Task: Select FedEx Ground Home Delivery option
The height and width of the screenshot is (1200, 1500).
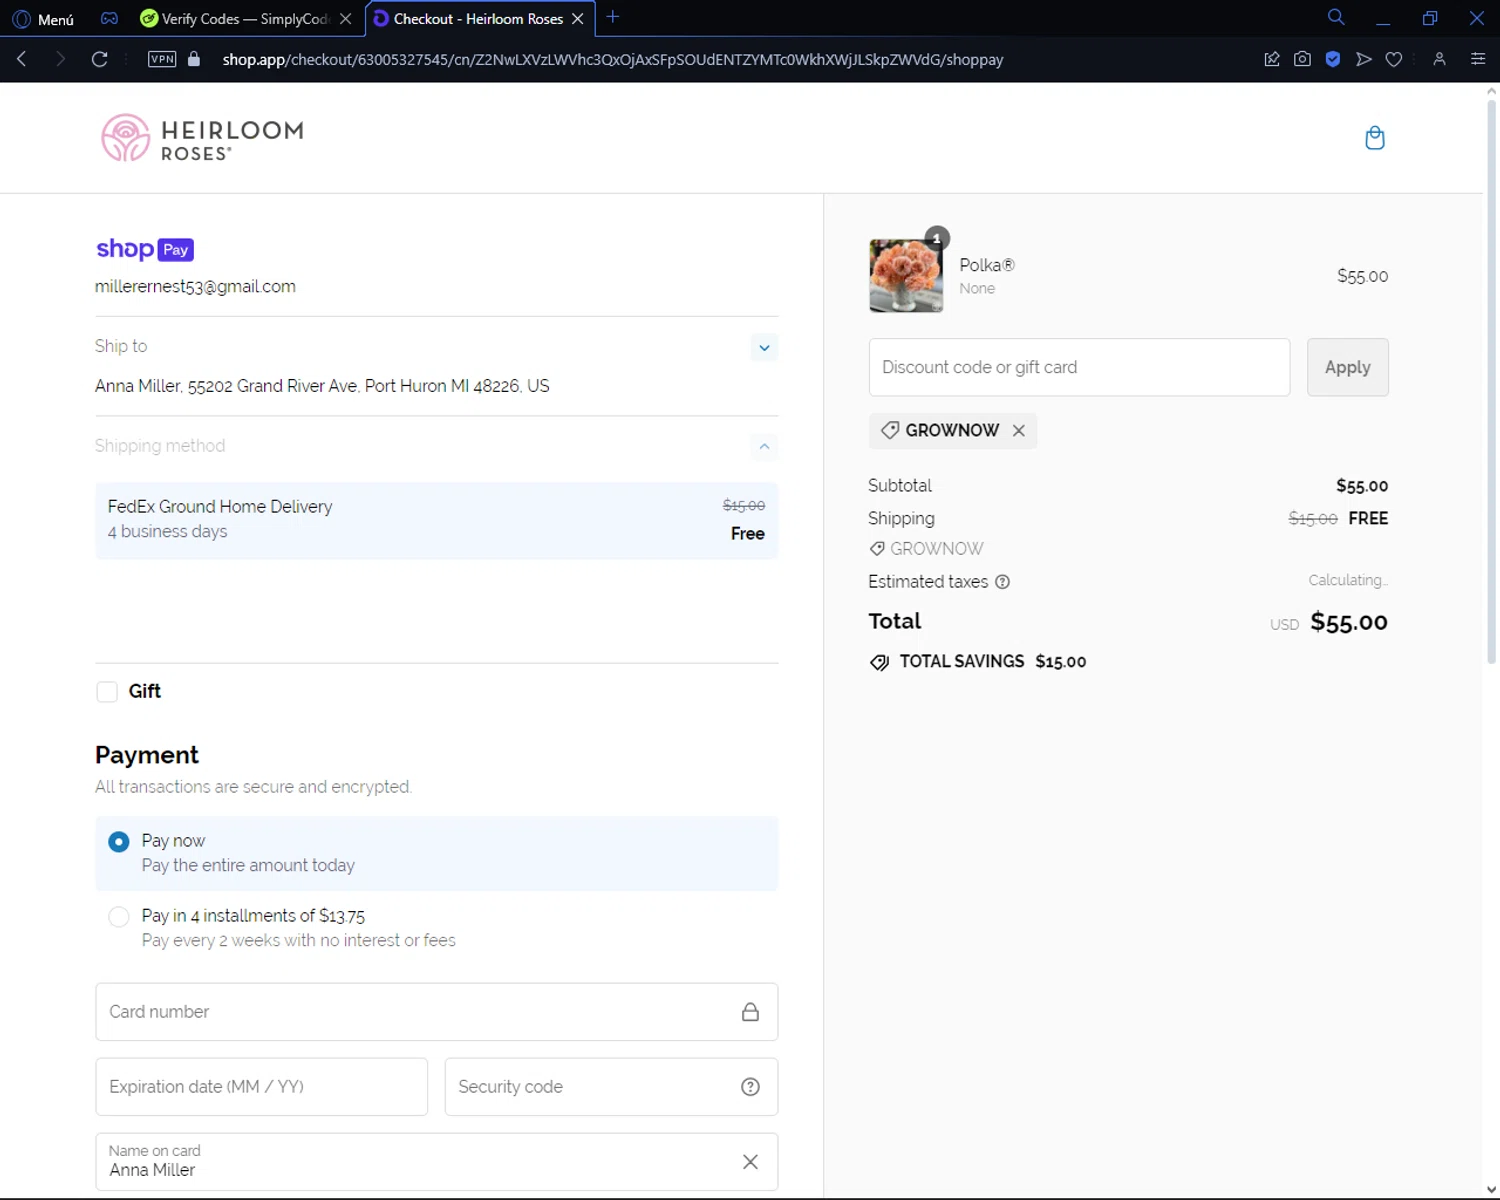Action: tap(436, 520)
